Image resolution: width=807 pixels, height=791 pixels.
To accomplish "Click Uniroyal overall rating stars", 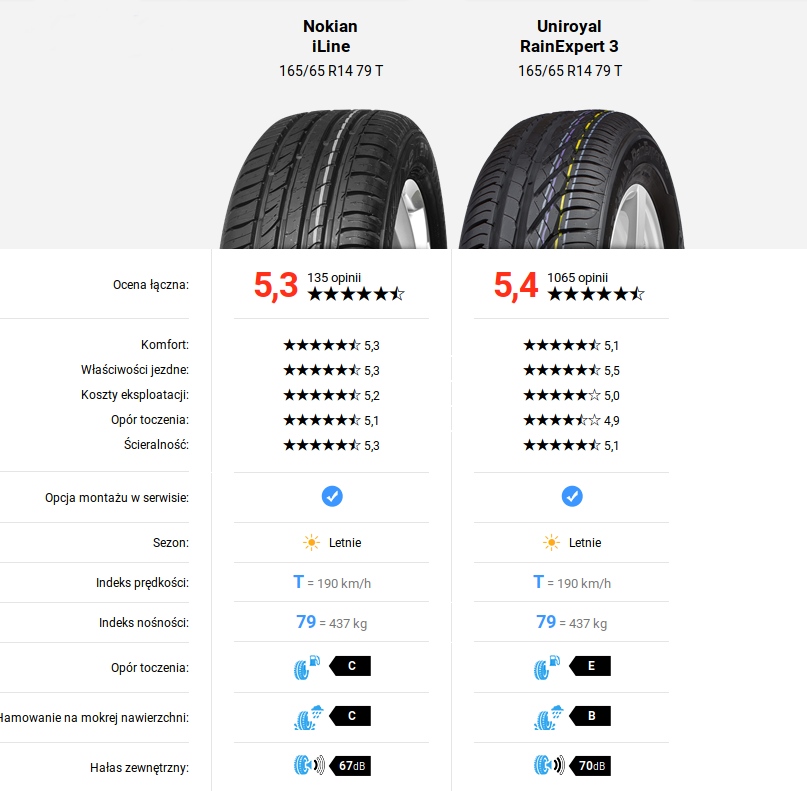I will tap(596, 294).
